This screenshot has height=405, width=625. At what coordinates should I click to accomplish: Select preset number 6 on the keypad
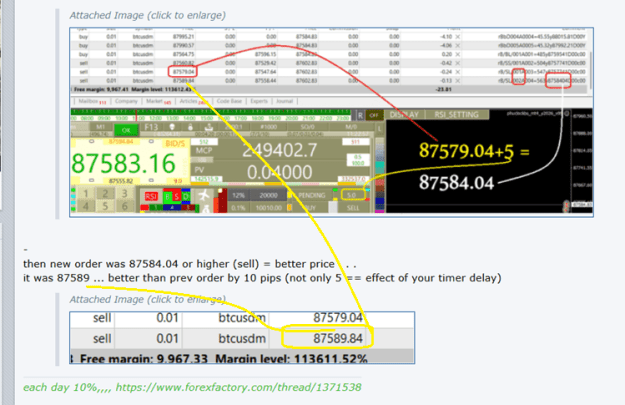point(125,206)
